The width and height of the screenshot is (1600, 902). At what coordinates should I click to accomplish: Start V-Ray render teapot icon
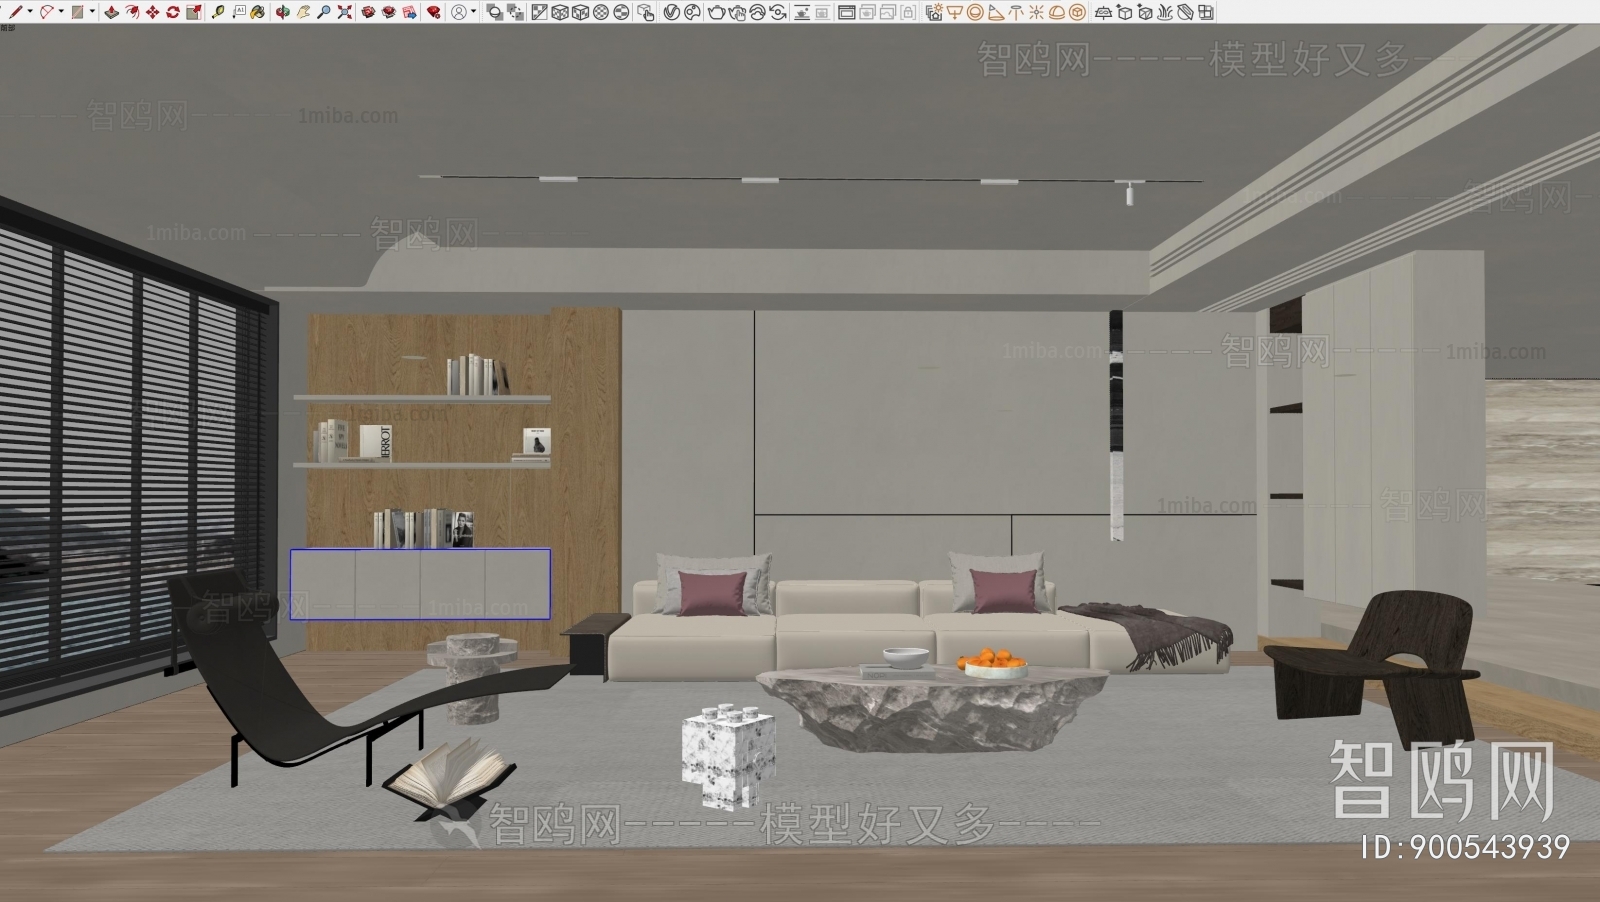(717, 12)
